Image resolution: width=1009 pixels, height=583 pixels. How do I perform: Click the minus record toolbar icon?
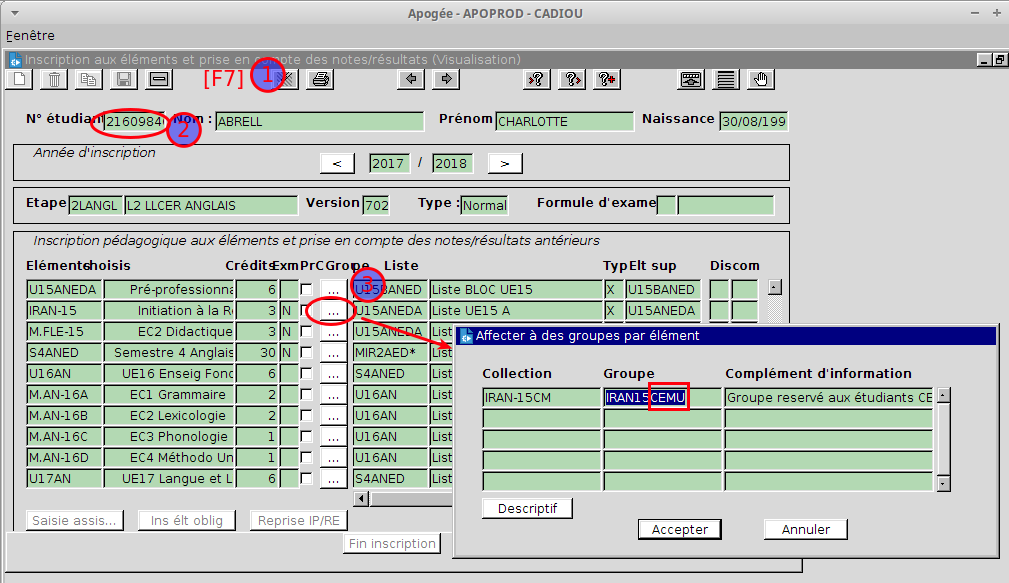click(x=158, y=79)
